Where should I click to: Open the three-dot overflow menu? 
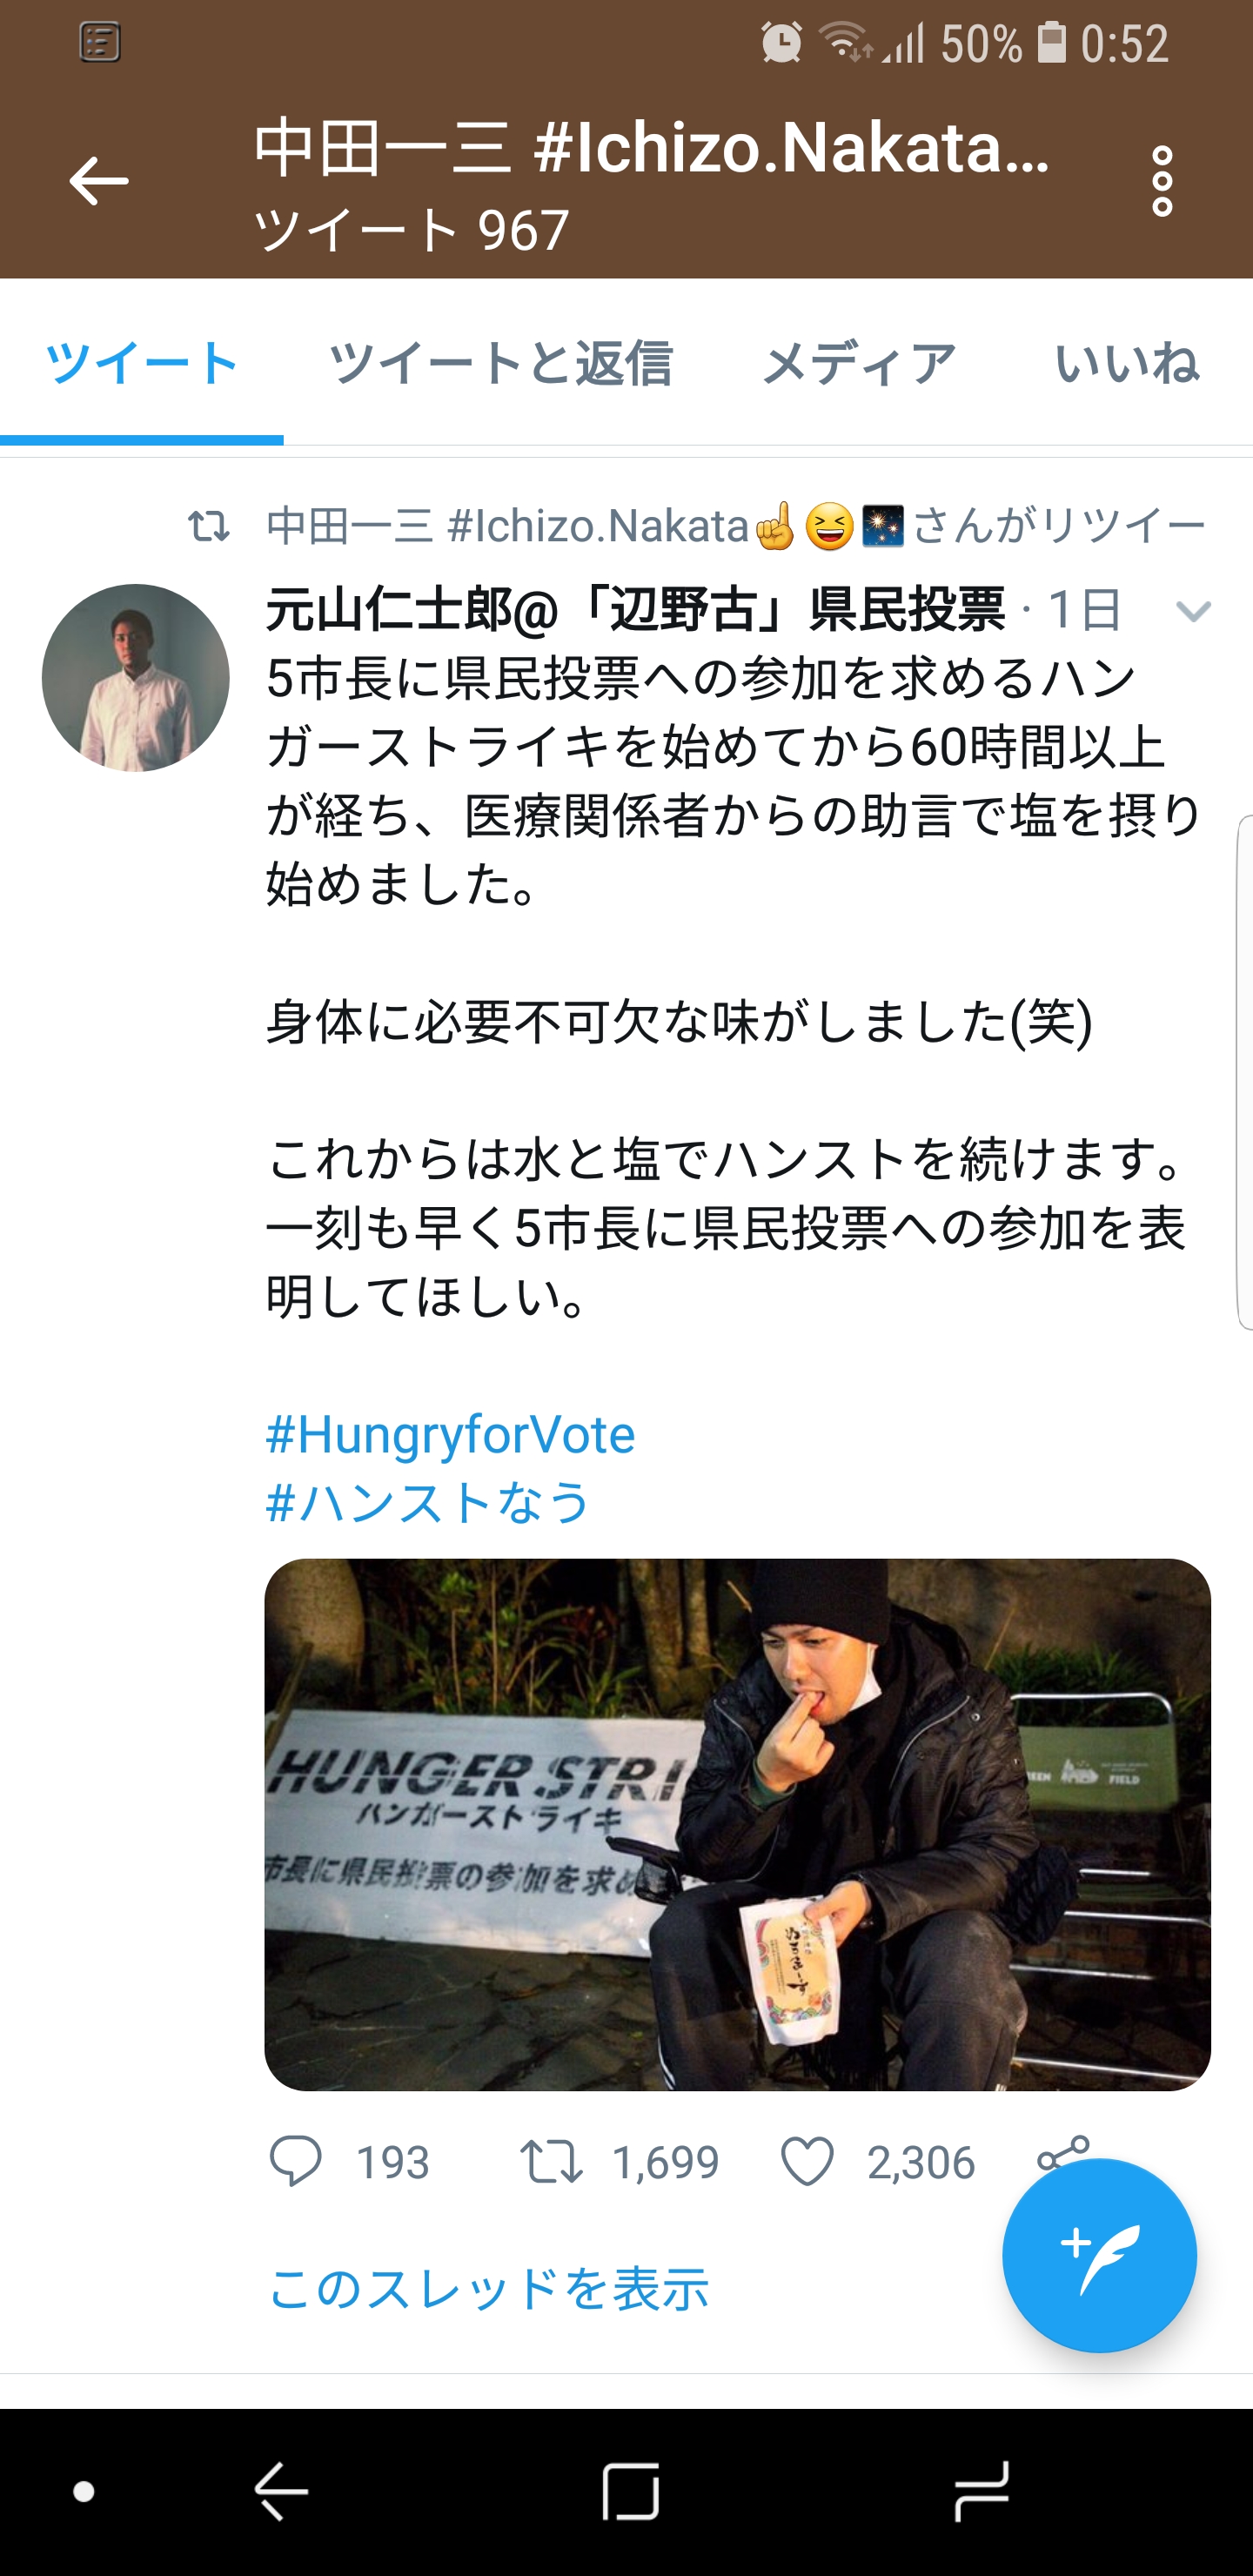click(1161, 181)
